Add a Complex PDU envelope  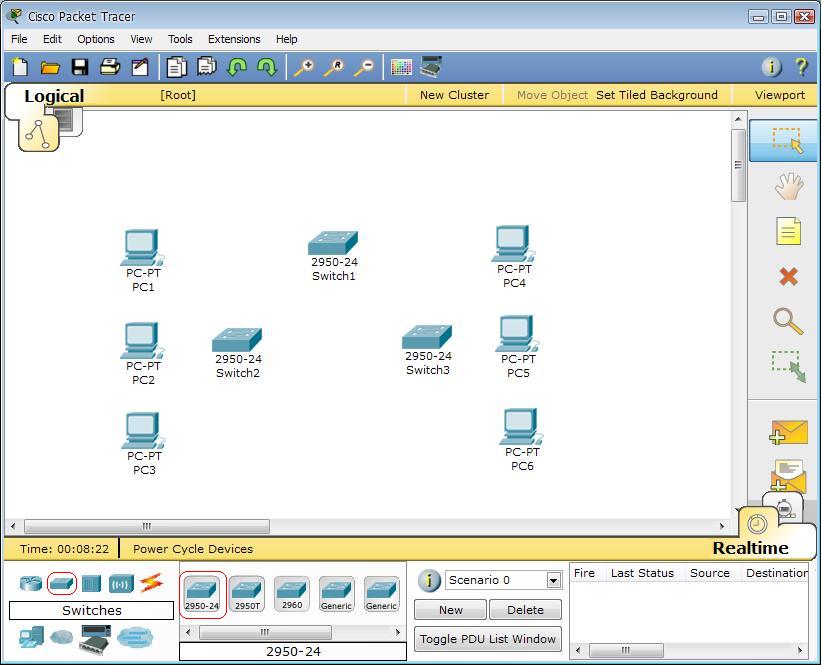tap(788, 476)
